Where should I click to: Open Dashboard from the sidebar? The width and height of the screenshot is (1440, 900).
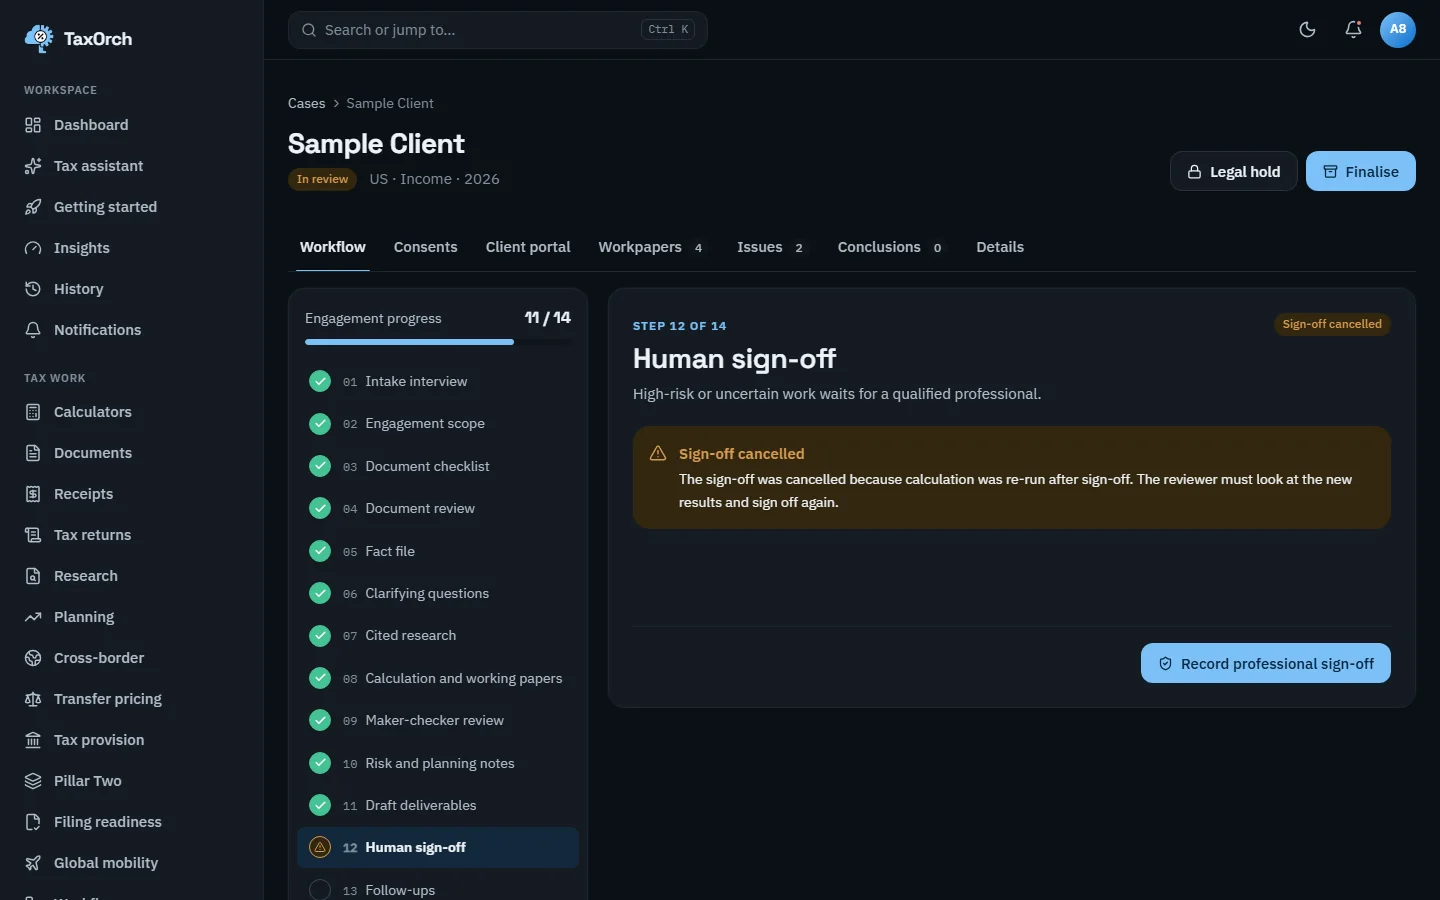[x=132, y=125]
